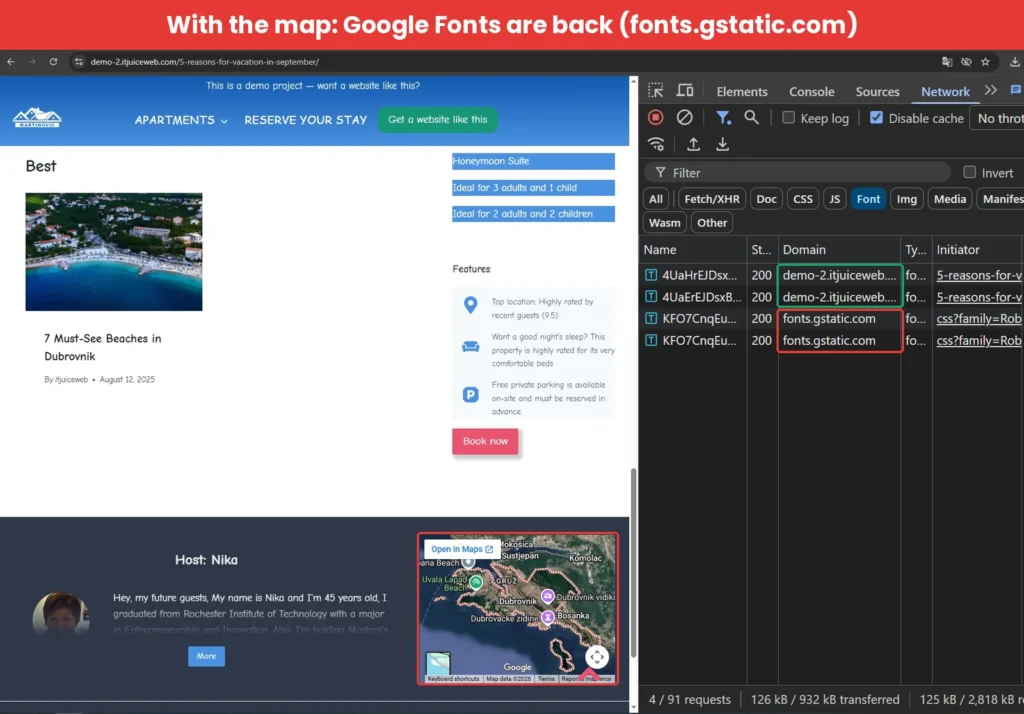Image resolution: width=1024 pixels, height=714 pixels.
Task: Filter requests by Wasm type
Action: pyautogui.click(x=664, y=223)
